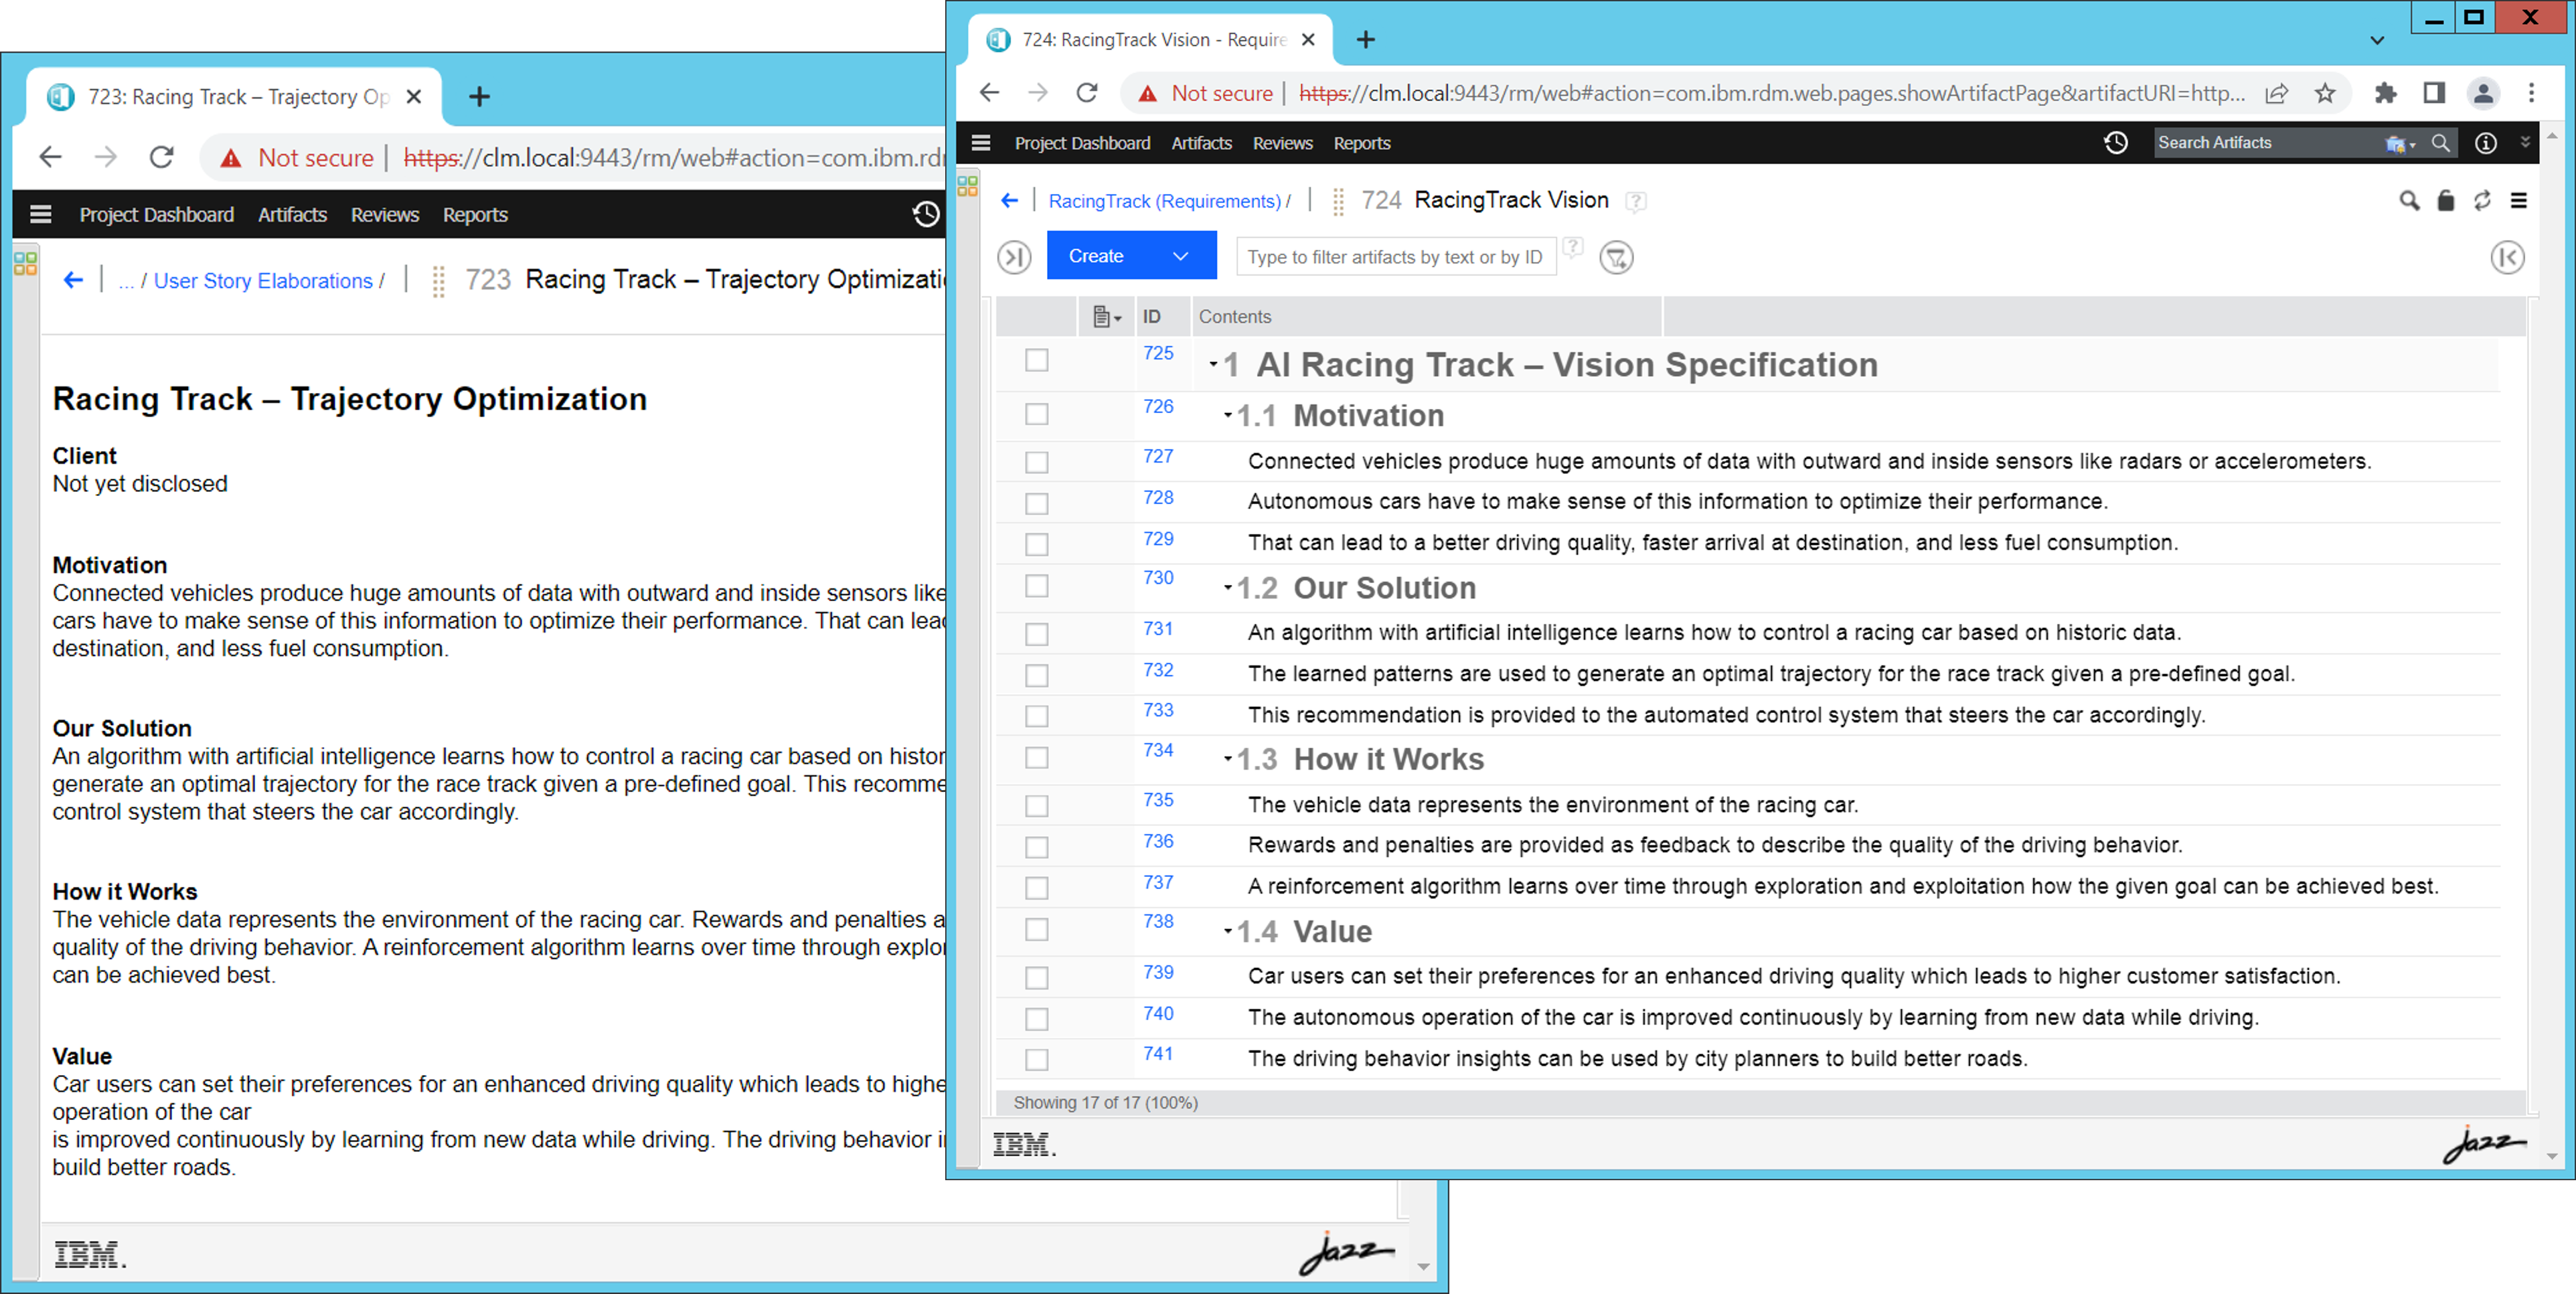Open the User Story Elaborations breadcrumb link
Viewport: 2576px width, 1294px height.
click(263, 281)
